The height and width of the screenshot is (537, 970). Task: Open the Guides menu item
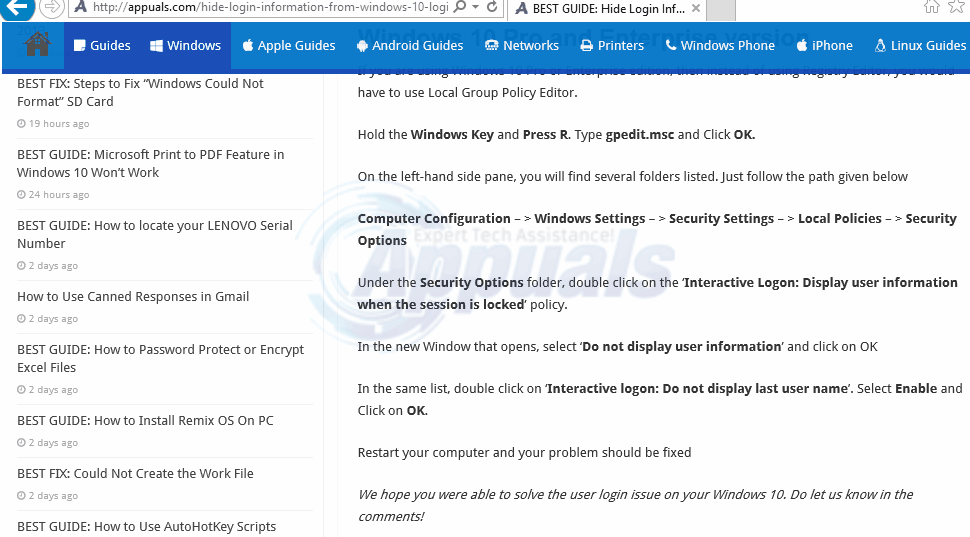tap(102, 45)
